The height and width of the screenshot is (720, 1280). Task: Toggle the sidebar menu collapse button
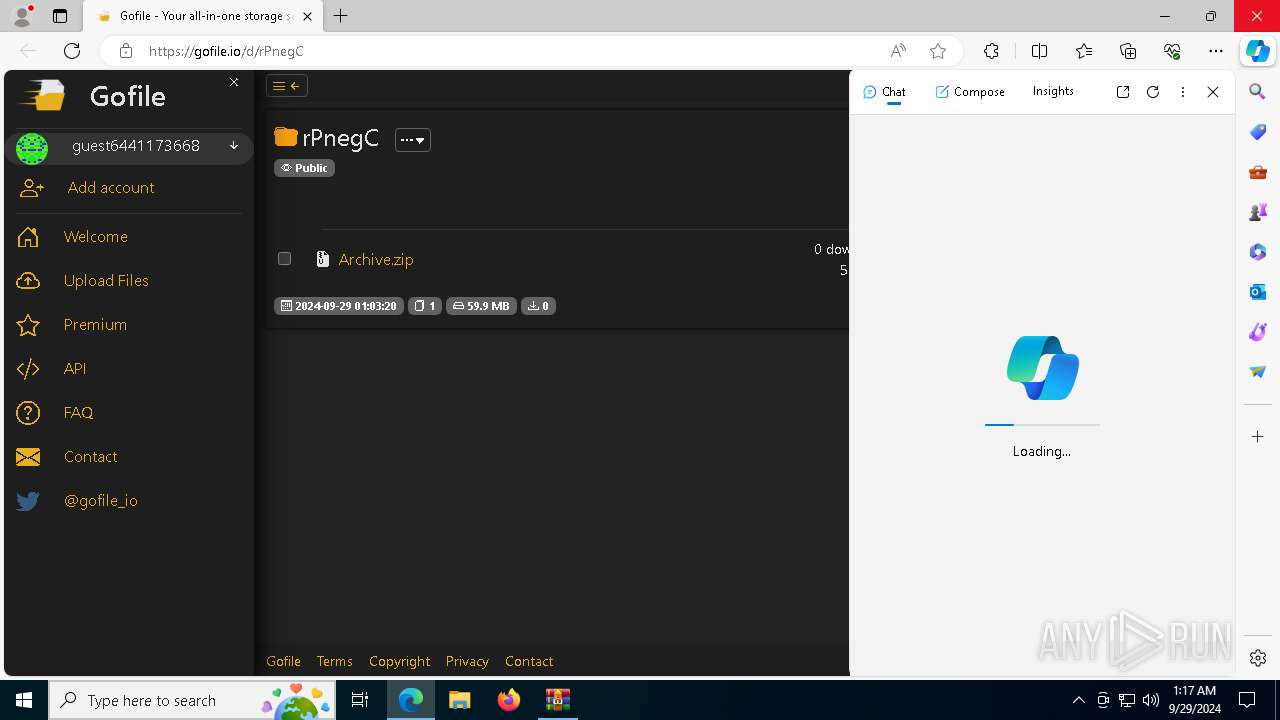tap(287, 86)
